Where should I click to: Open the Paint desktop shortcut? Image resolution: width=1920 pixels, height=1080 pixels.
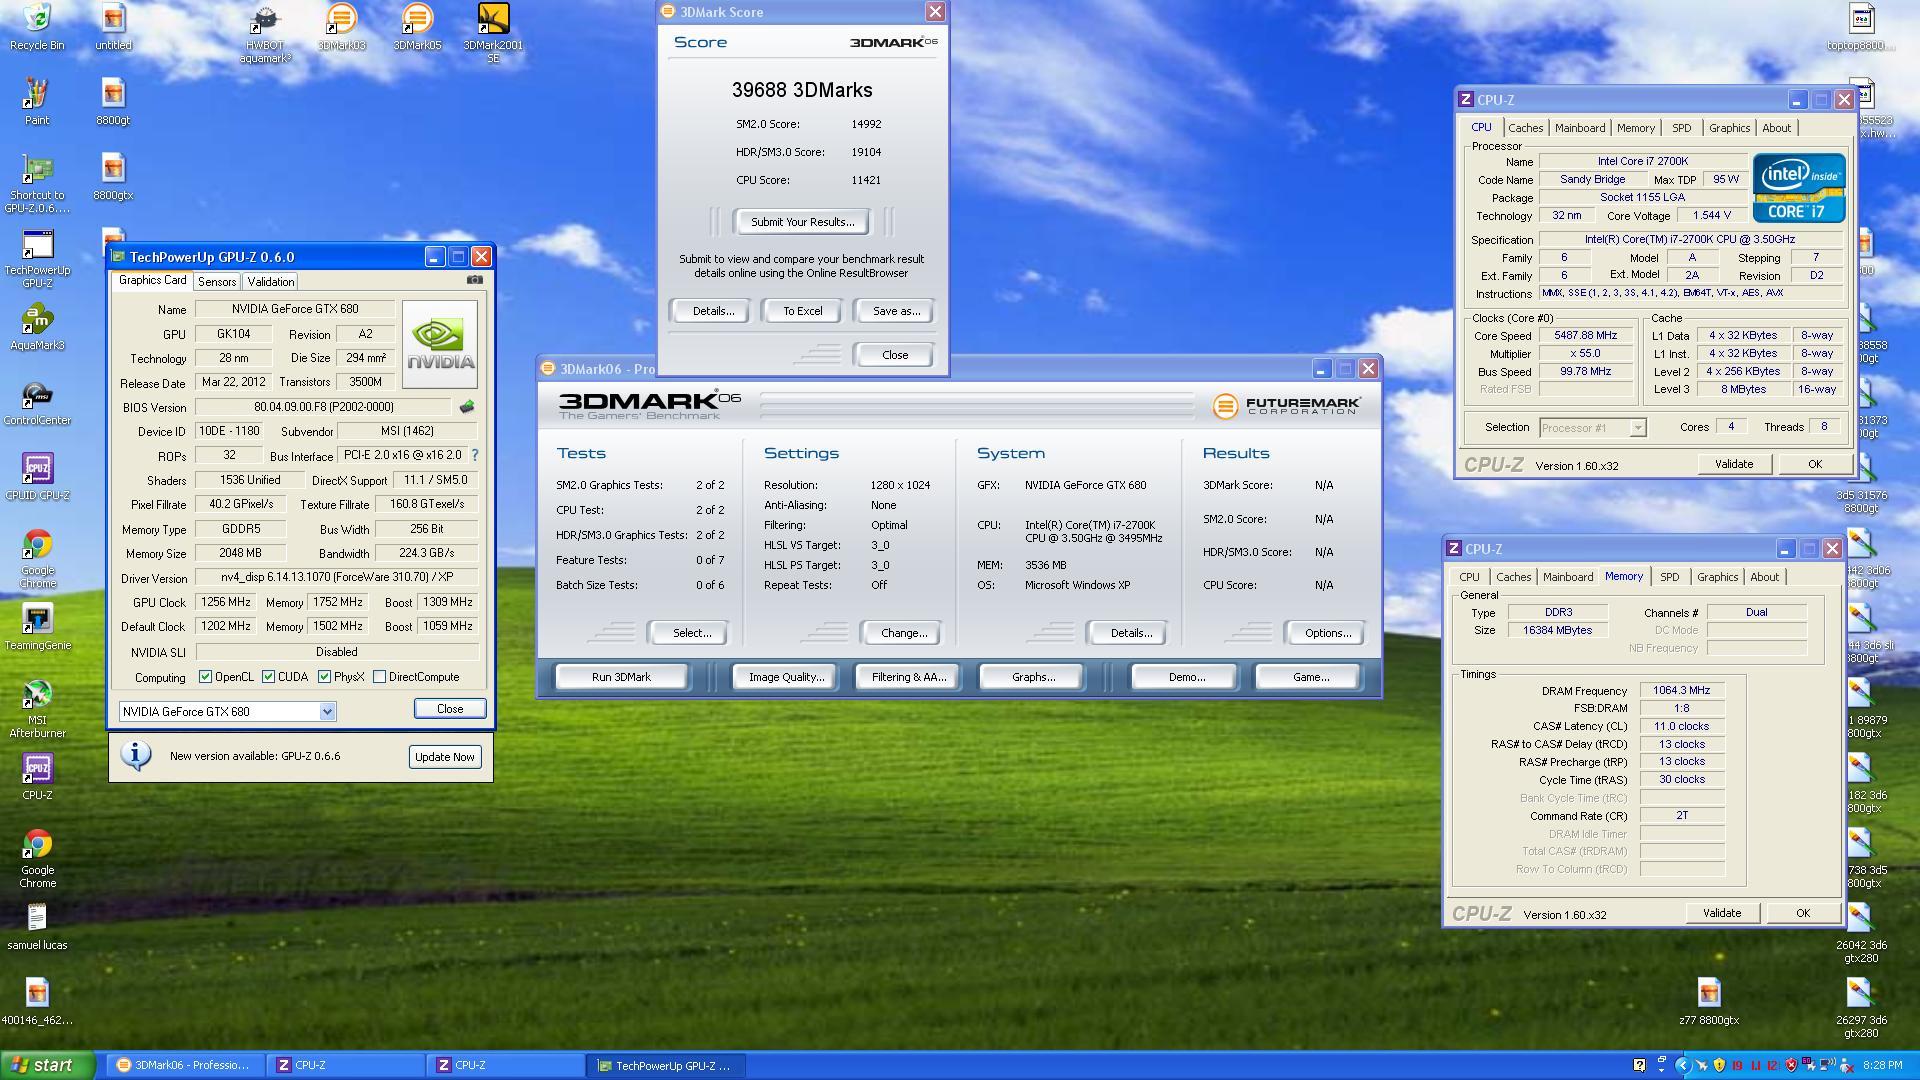(x=37, y=101)
